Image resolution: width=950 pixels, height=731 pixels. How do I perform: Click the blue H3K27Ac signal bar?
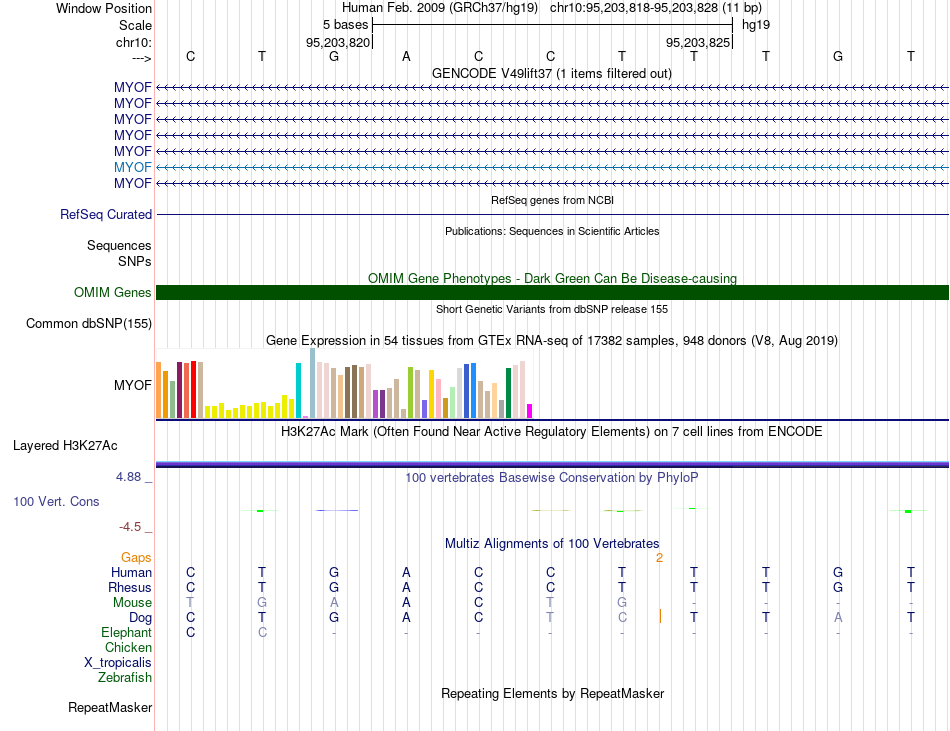[x=552, y=465]
